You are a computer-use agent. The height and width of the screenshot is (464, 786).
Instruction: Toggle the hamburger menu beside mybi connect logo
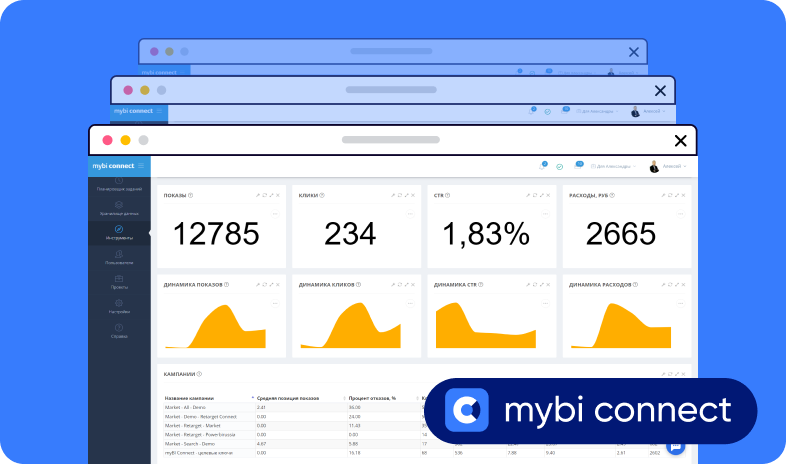point(141,166)
